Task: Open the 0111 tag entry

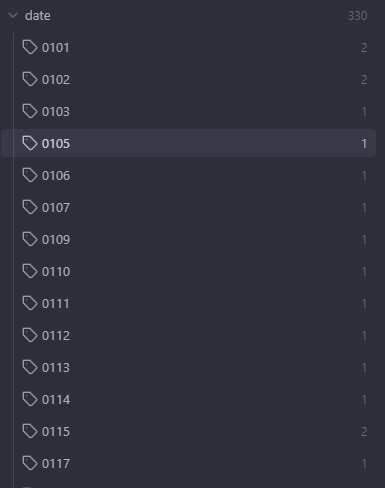Action: 189,303
